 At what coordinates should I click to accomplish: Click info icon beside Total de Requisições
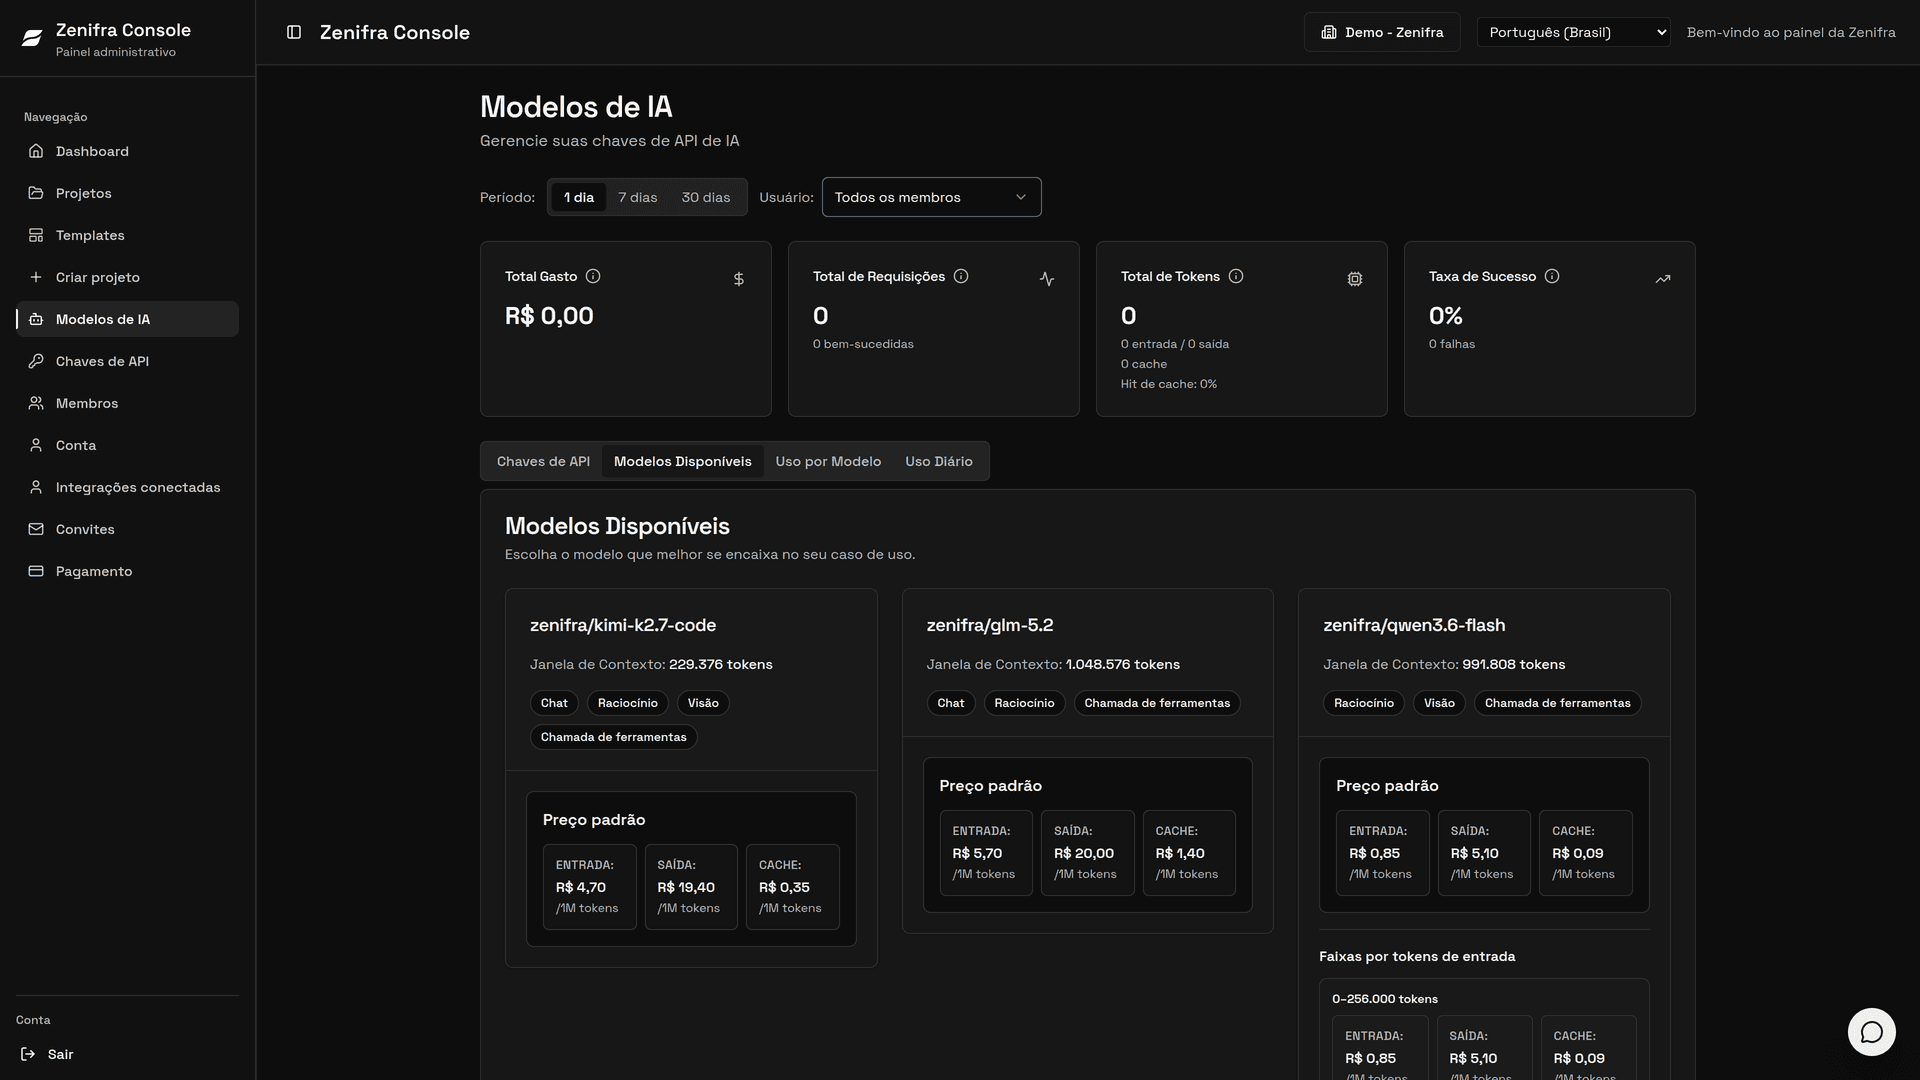961,276
